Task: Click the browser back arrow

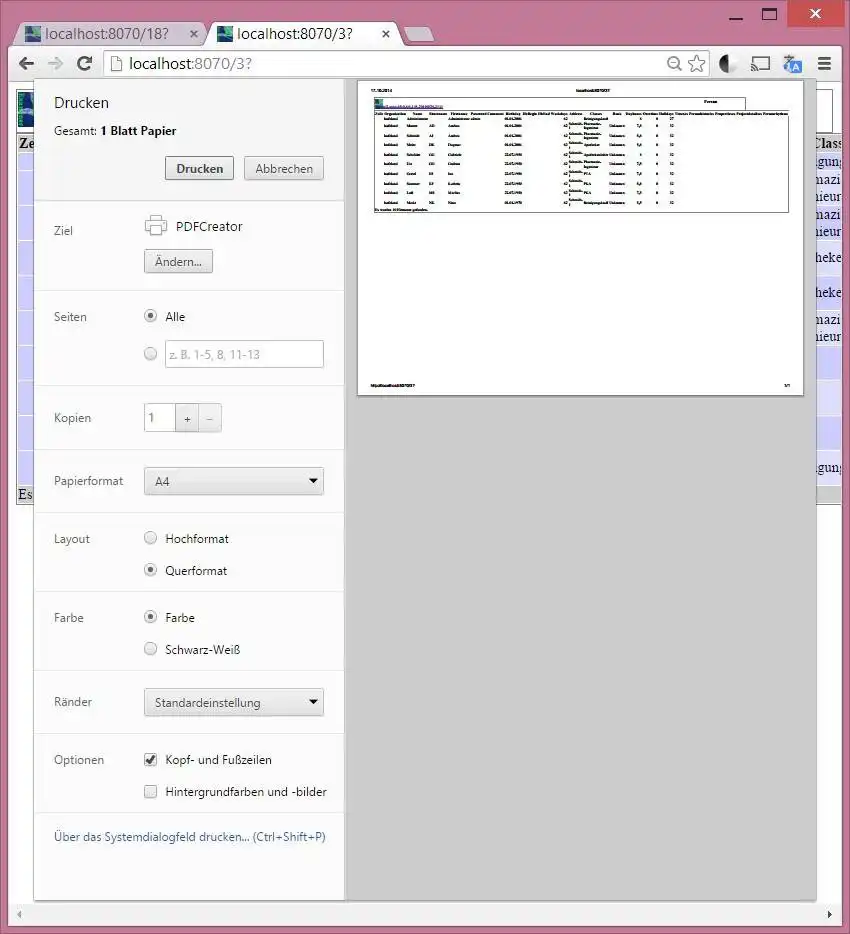Action: [x=26, y=64]
